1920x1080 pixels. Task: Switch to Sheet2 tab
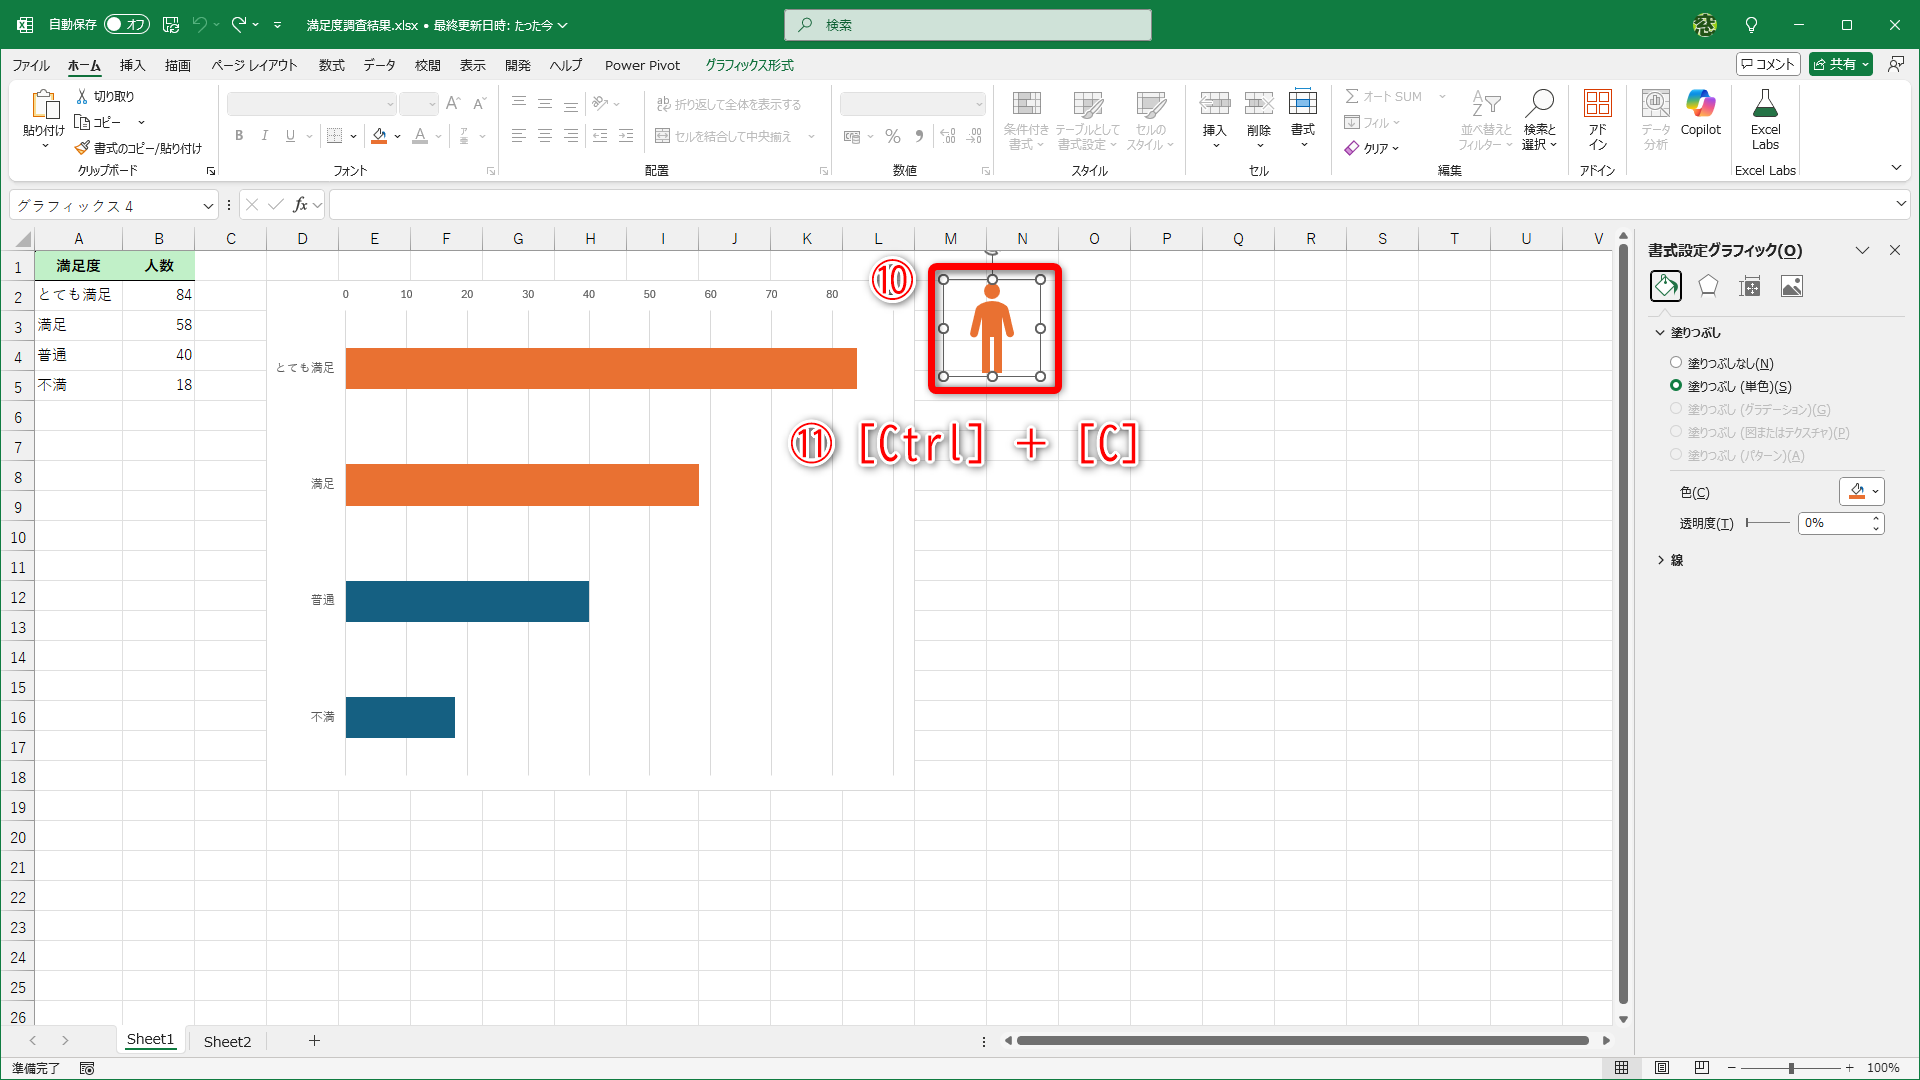pyautogui.click(x=227, y=1041)
